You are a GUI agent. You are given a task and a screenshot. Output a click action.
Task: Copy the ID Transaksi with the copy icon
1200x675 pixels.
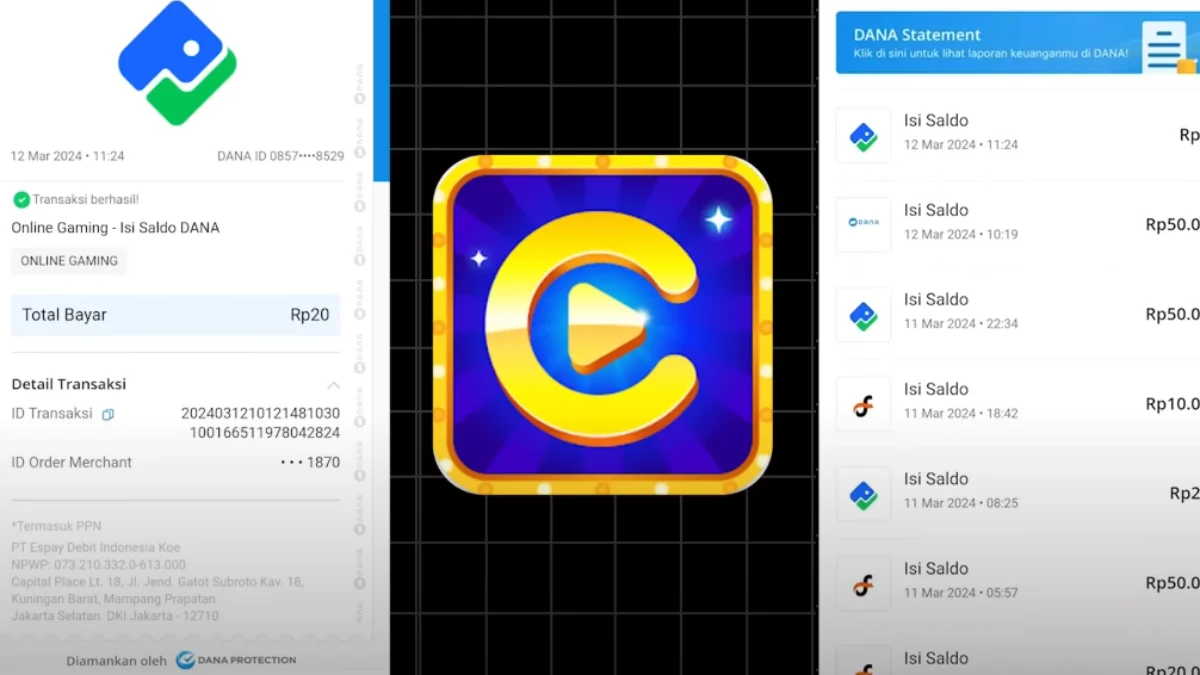[x=108, y=414]
